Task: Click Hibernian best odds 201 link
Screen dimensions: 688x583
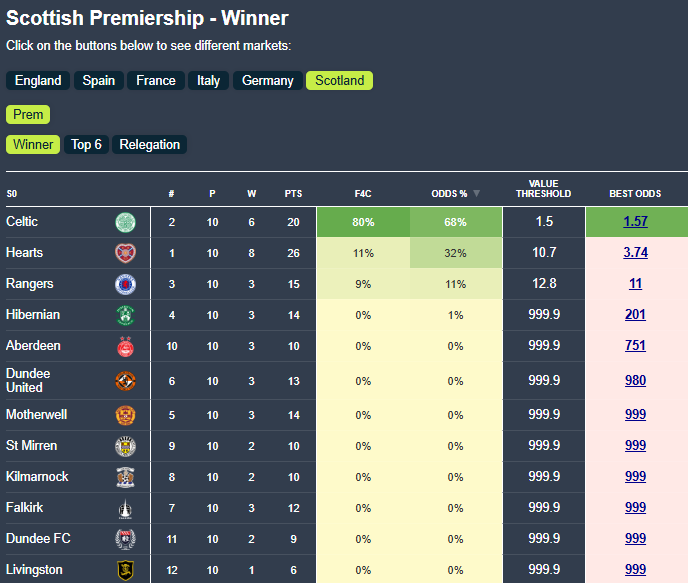Action: pyautogui.click(x=635, y=315)
